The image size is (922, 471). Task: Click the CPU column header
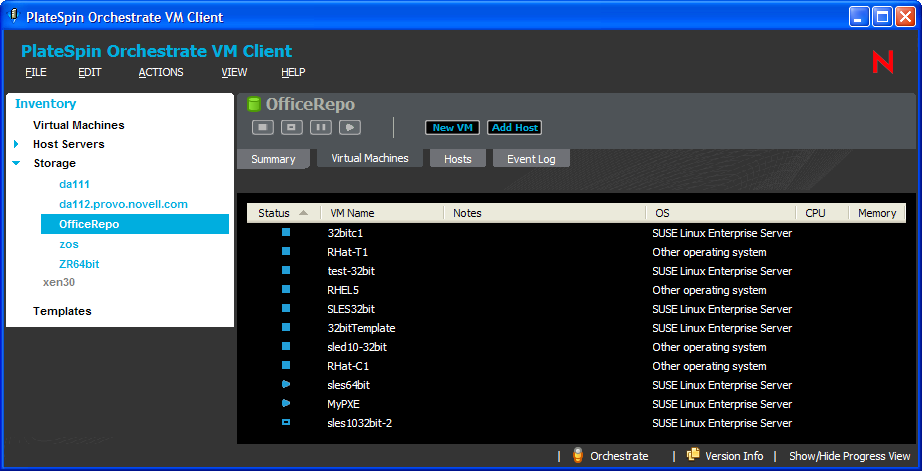pyautogui.click(x=823, y=213)
